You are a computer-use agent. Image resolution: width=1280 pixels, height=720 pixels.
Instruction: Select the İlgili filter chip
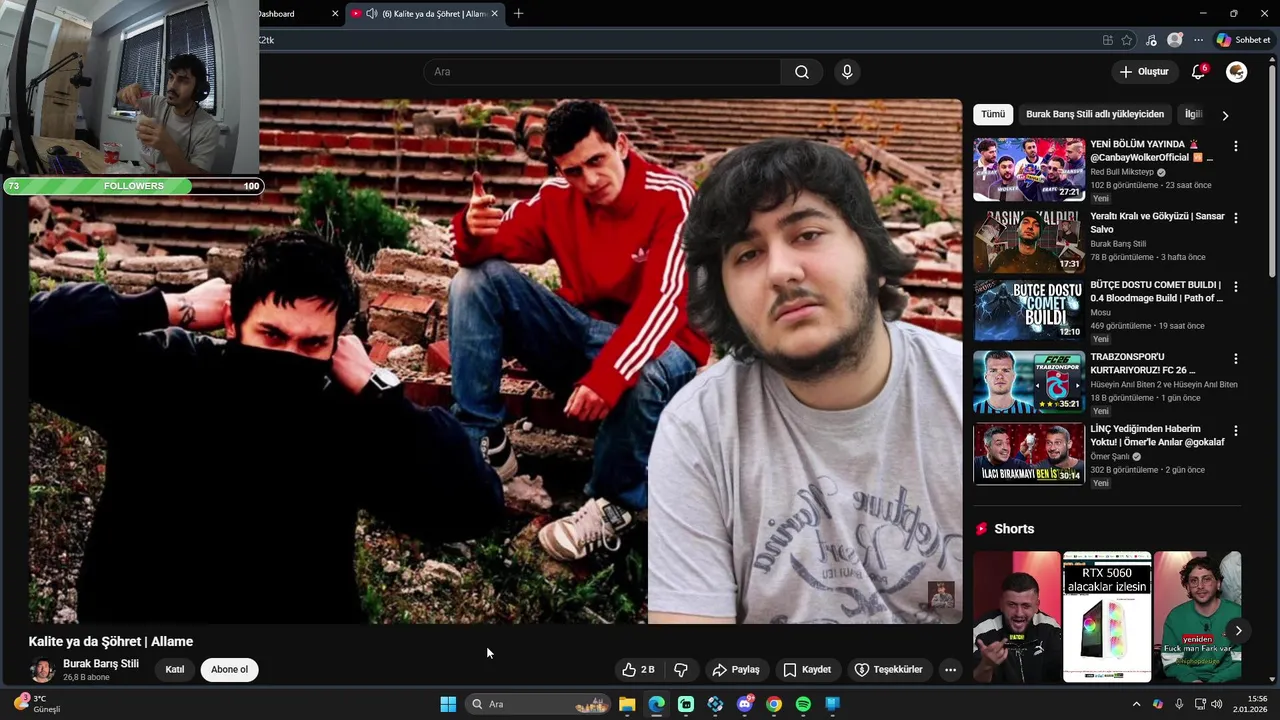click(x=1193, y=114)
